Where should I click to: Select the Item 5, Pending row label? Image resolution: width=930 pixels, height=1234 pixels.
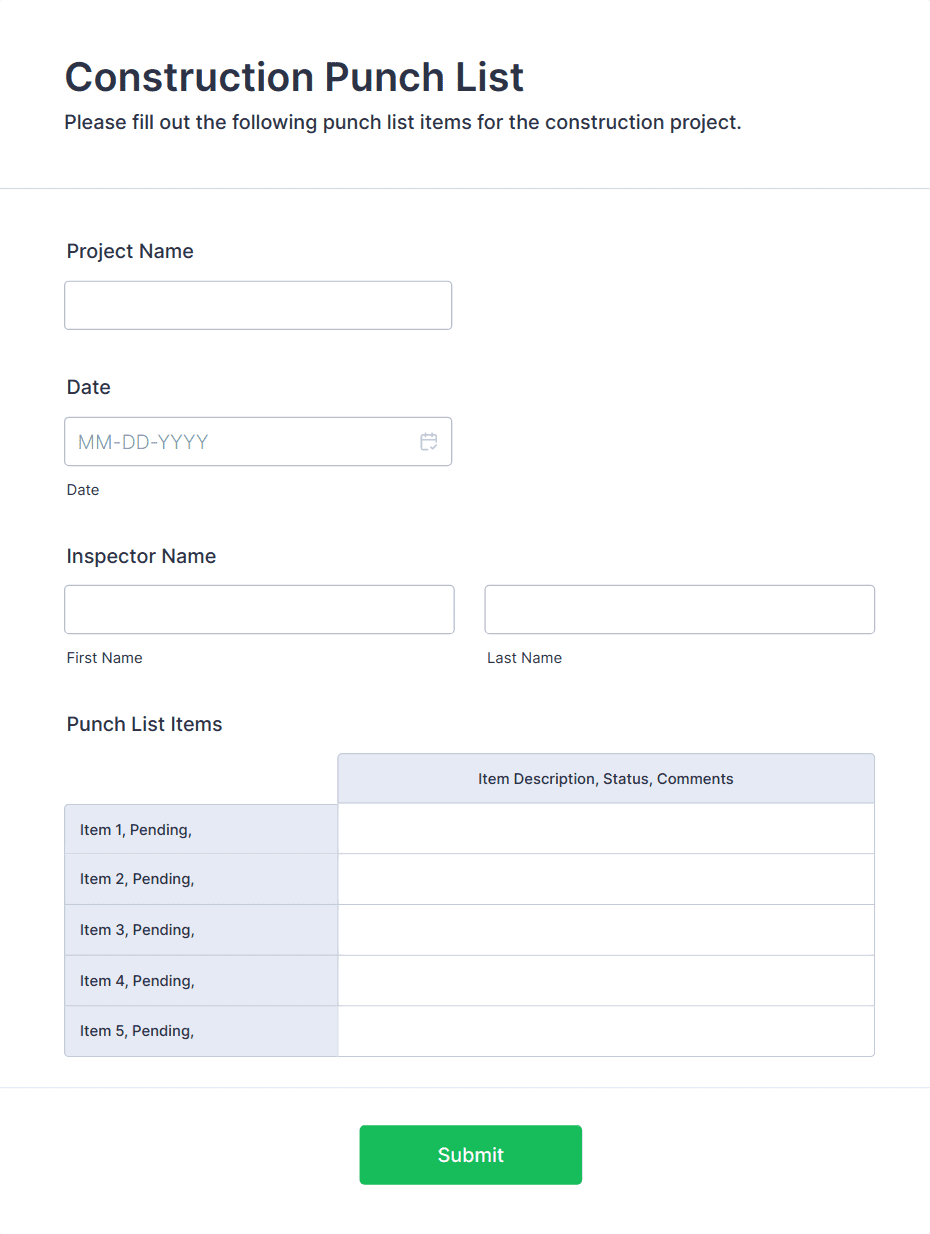[x=137, y=1031]
